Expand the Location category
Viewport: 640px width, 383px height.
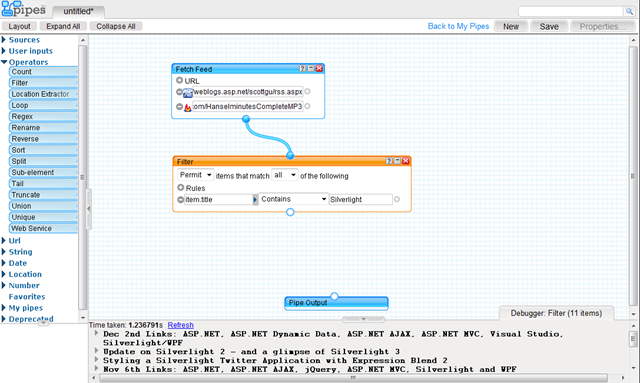pos(4,274)
